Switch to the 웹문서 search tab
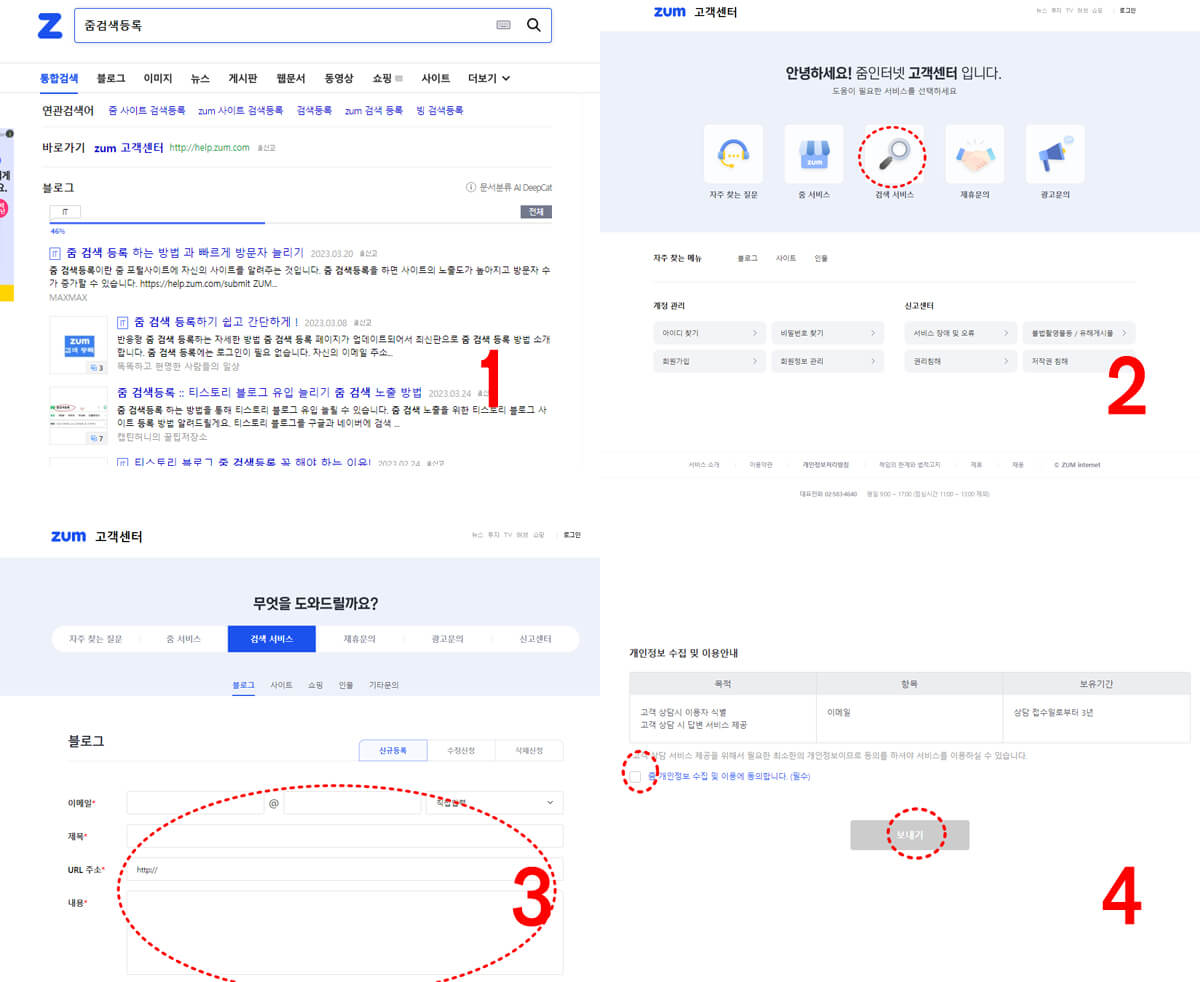1200x982 pixels. tap(291, 78)
